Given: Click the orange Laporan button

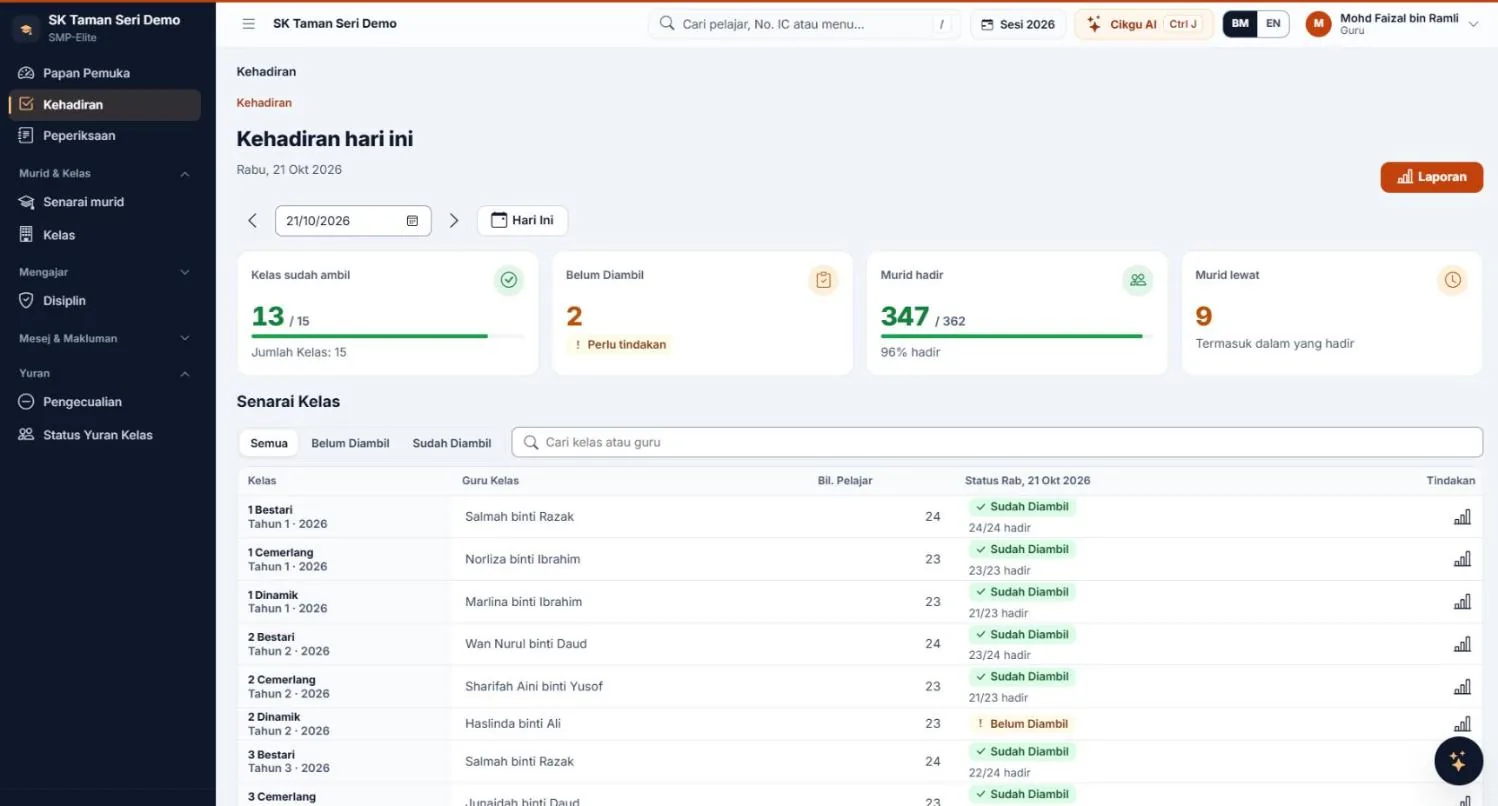Looking at the screenshot, I should pos(1432,177).
